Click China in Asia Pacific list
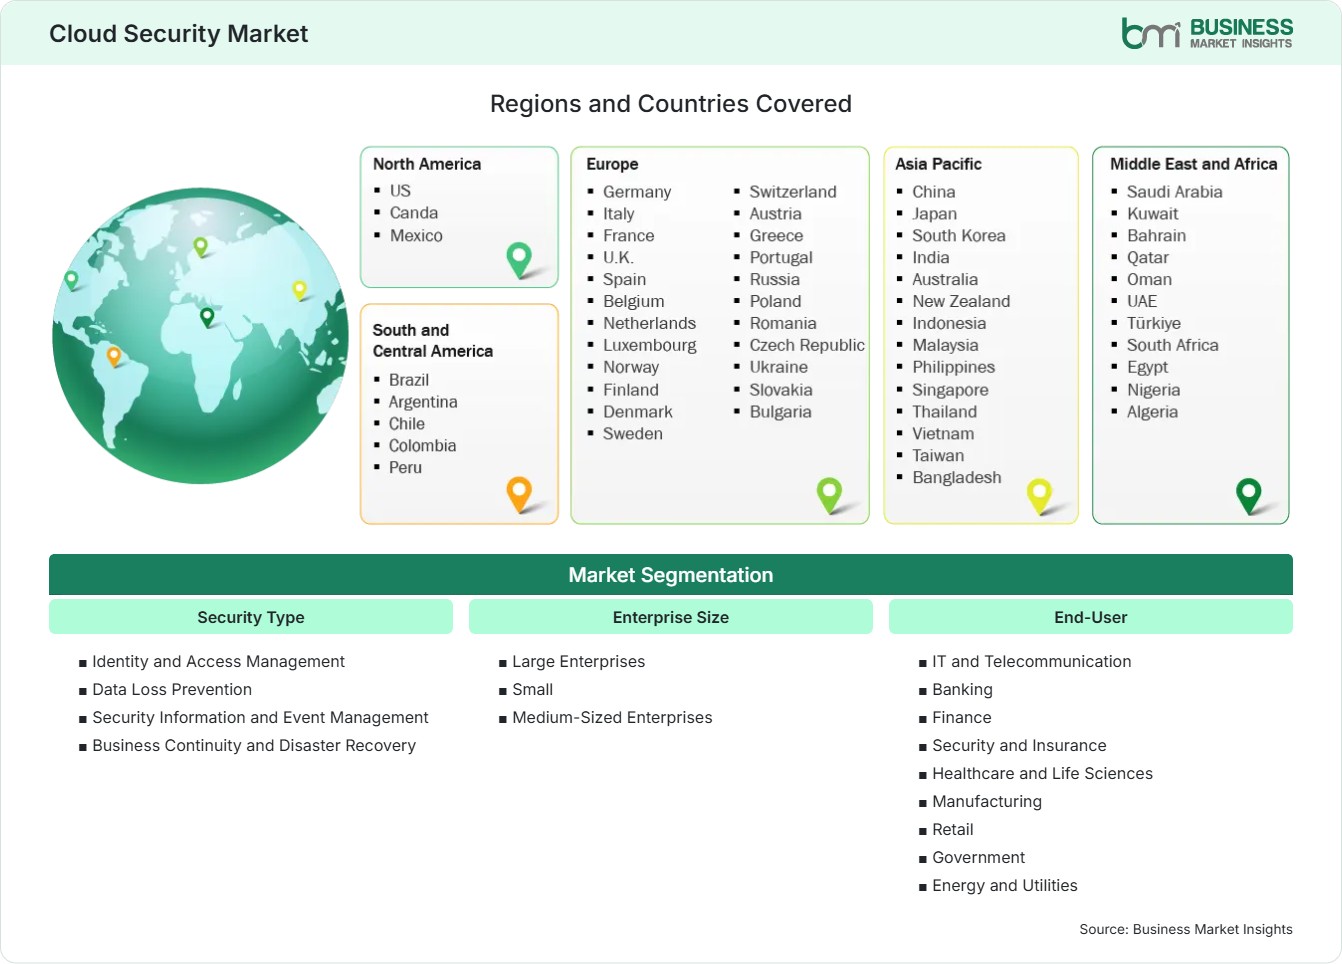This screenshot has width=1342, height=964. 934,192
